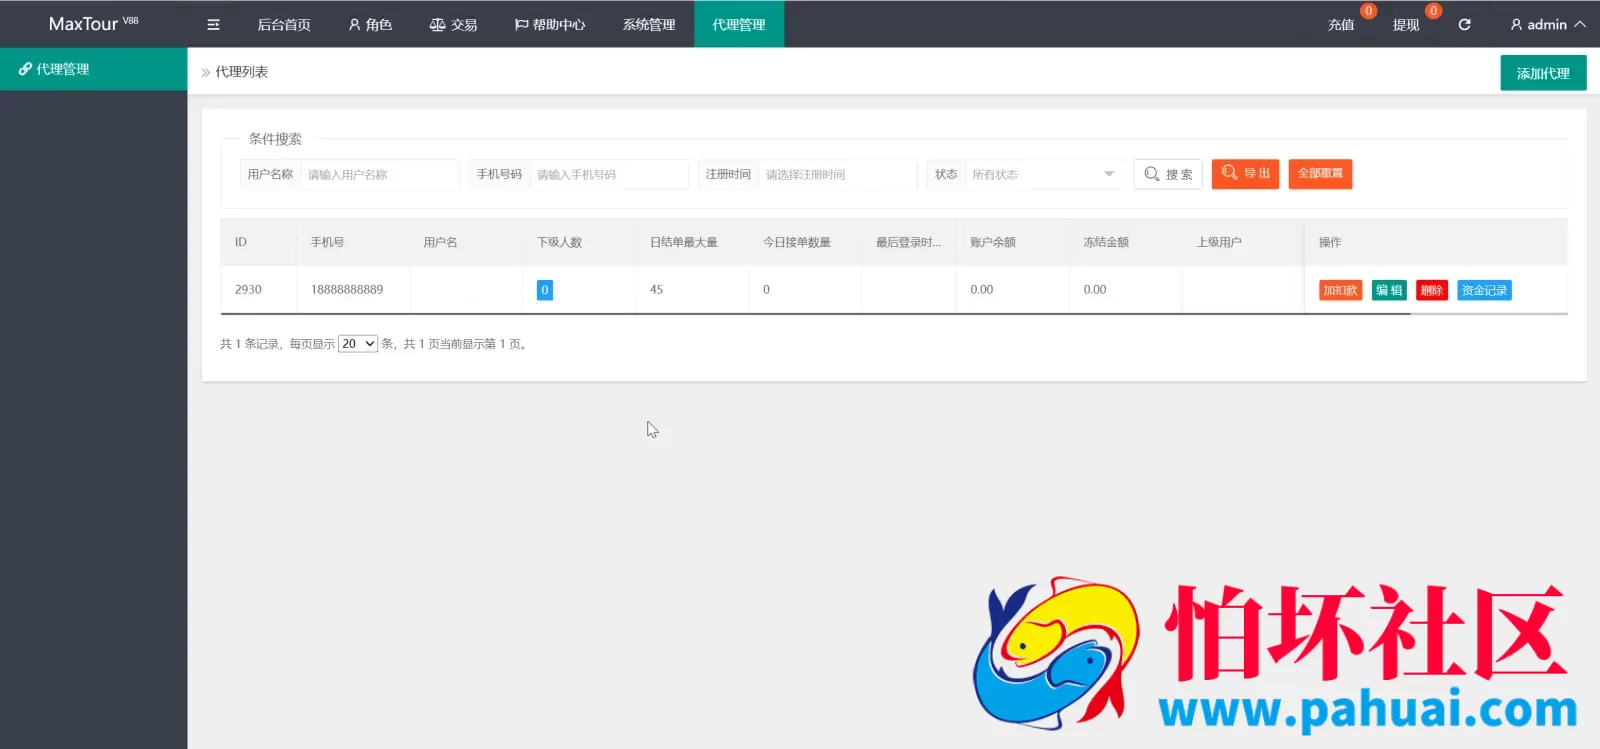The image size is (1600, 749).
Task: Click 提现 in the top bar
Action: (1406, 25)
